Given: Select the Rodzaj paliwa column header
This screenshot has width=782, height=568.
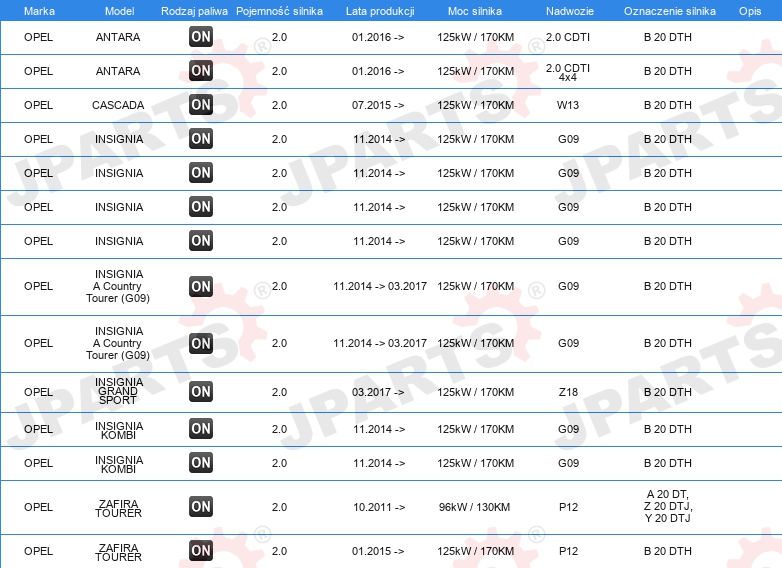Looking at the screenshot, I should (x=194, y=11).
